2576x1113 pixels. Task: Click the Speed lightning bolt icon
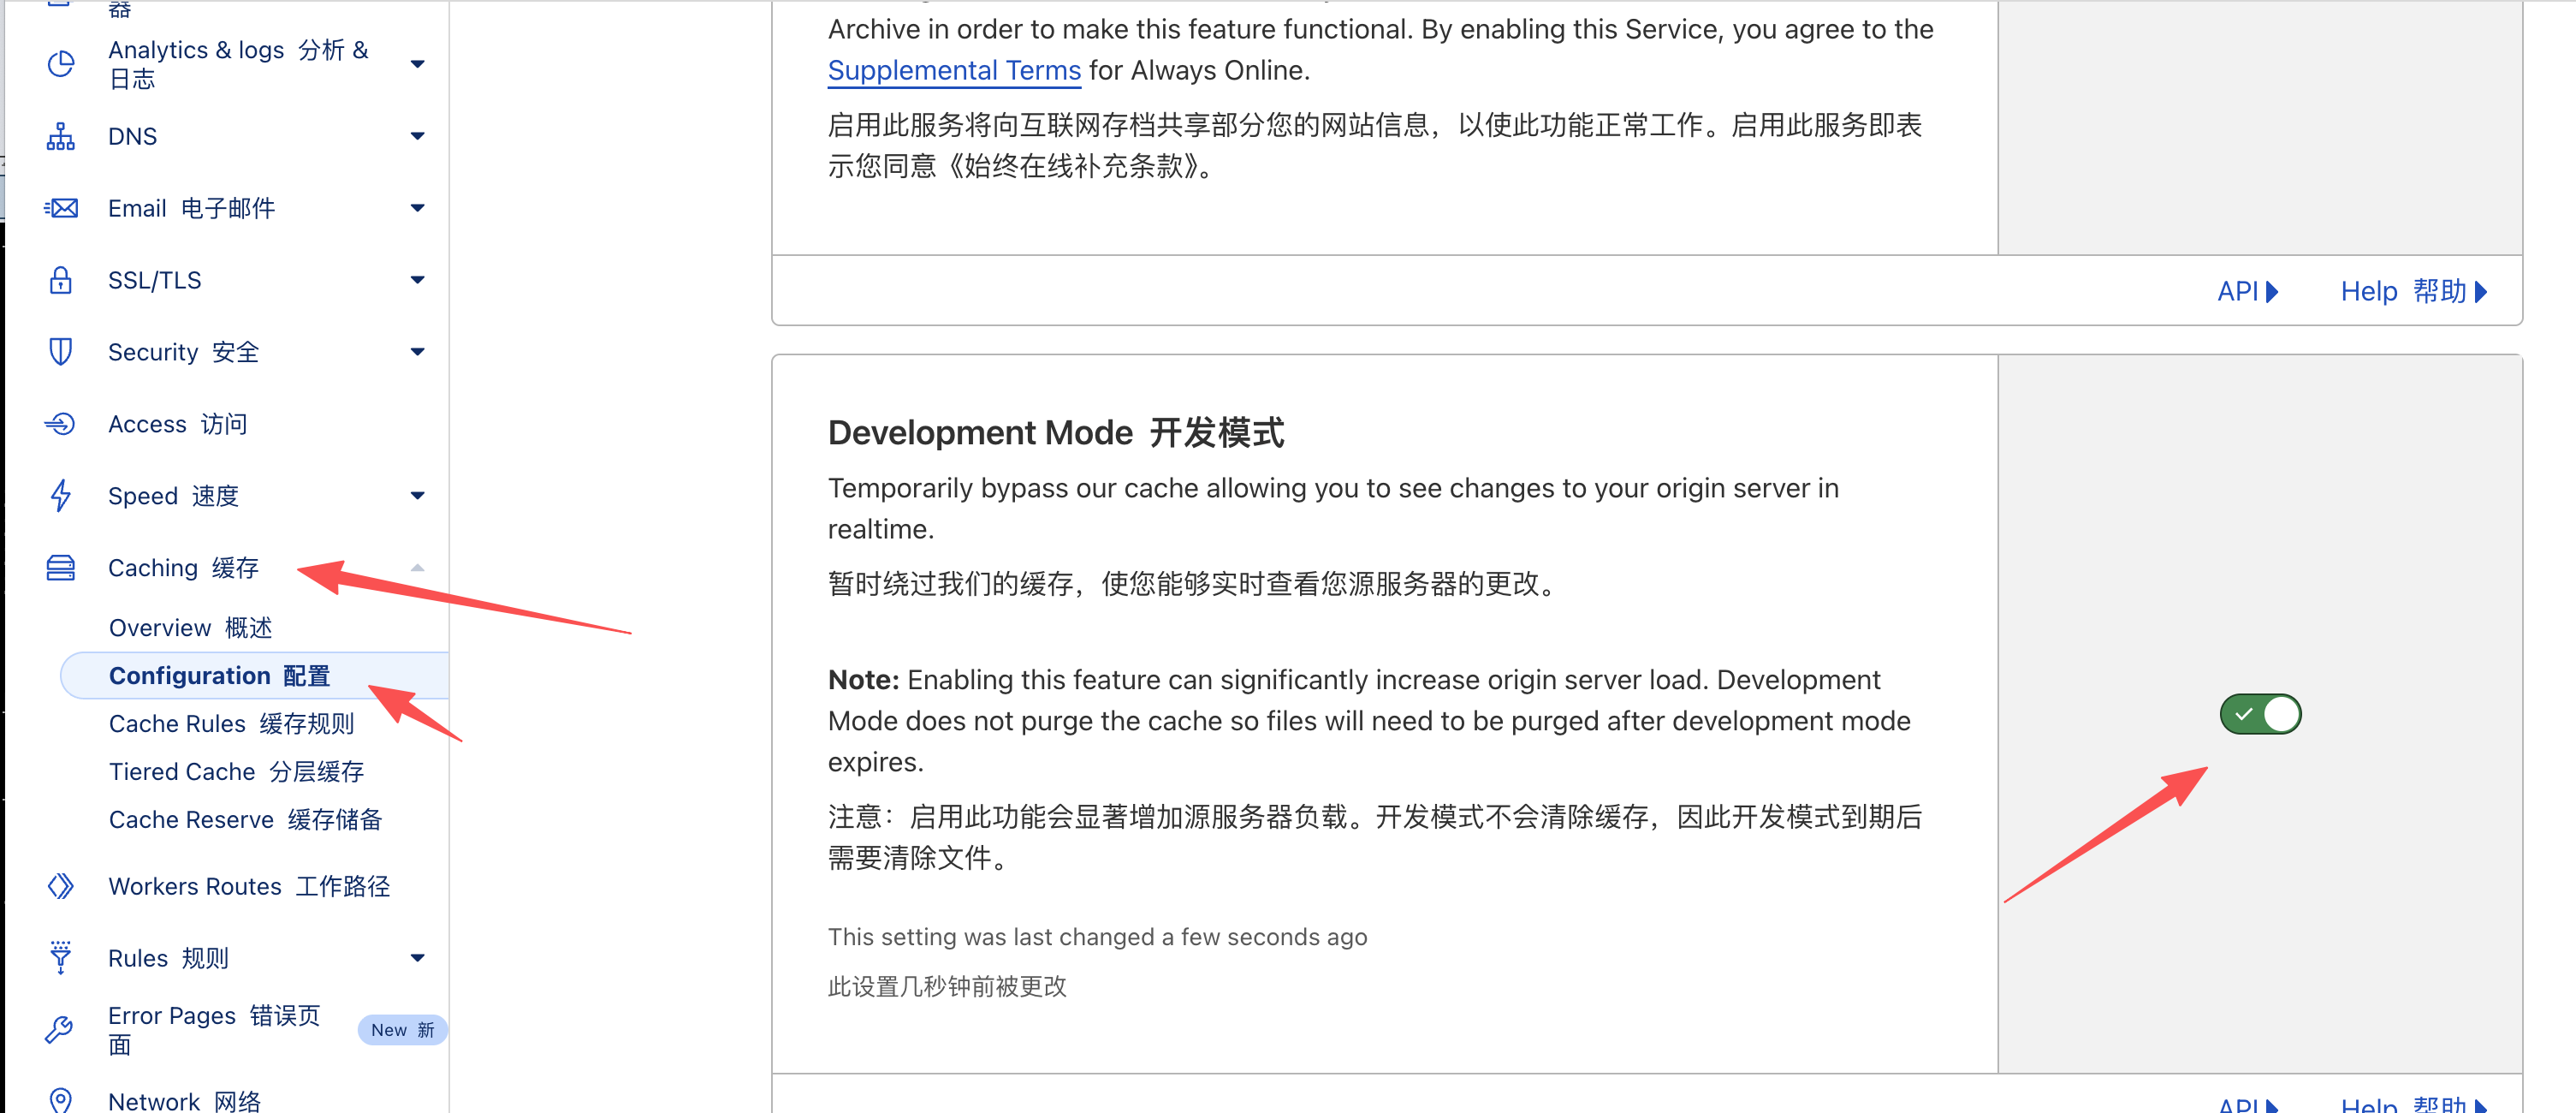[61, 496]
